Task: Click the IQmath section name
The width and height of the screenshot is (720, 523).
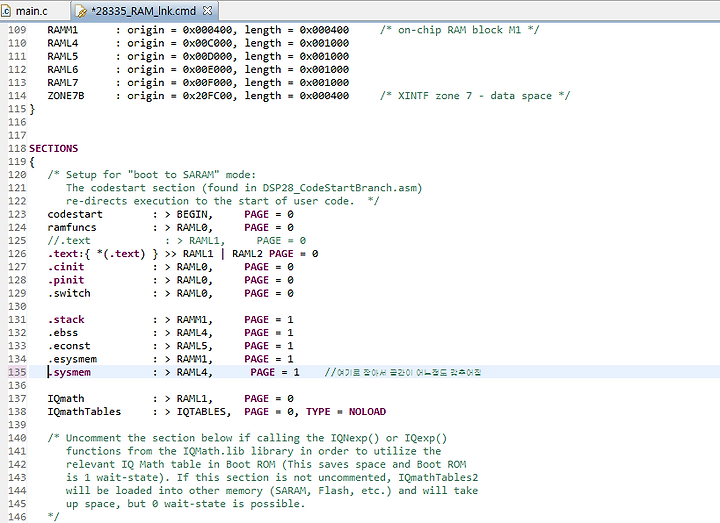Action: tap(66, 399)
